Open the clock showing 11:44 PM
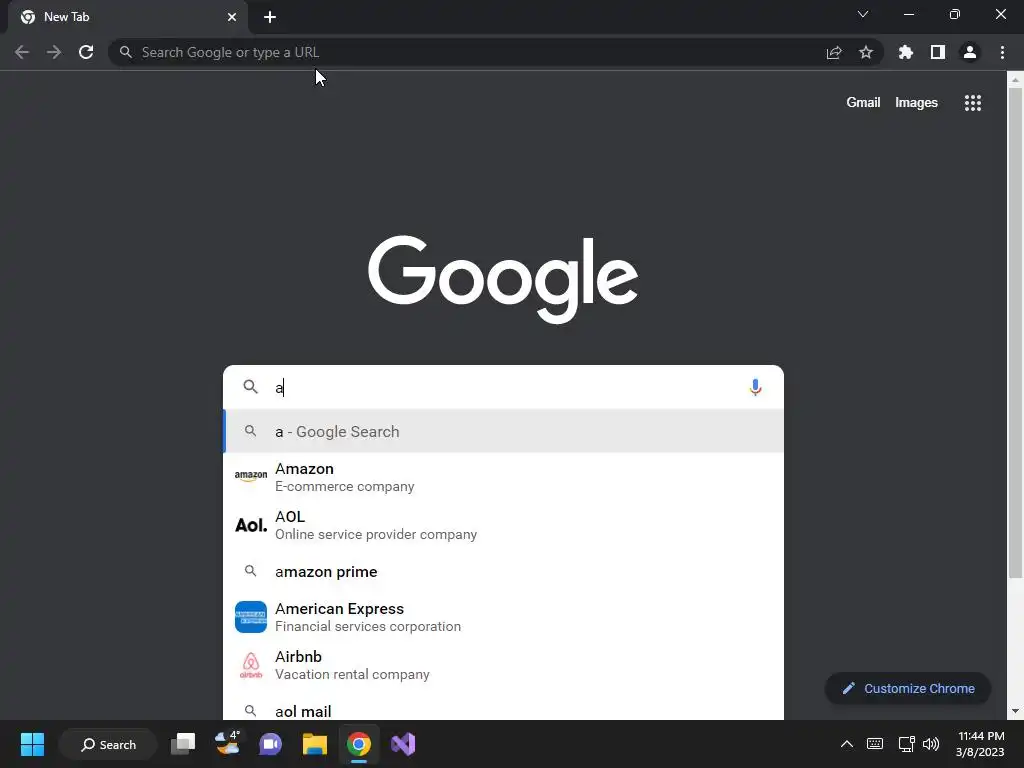 pyautogui.click(x=980, y=744)
